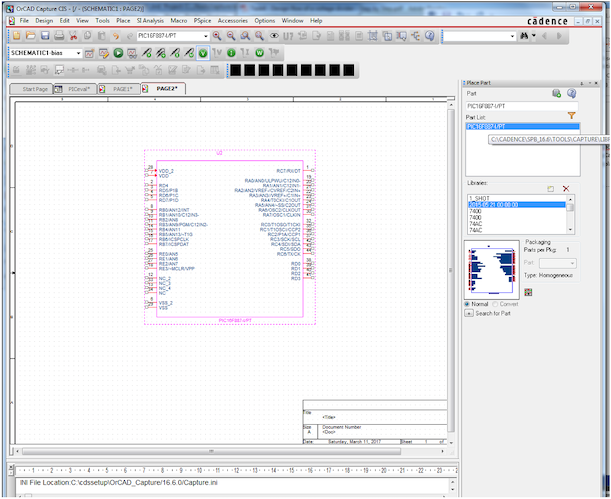The height and width of the screenshot is (499, 611).
Task: Open the SCHEMATIC1-bias profile dropdown
Action: [77, 52]
